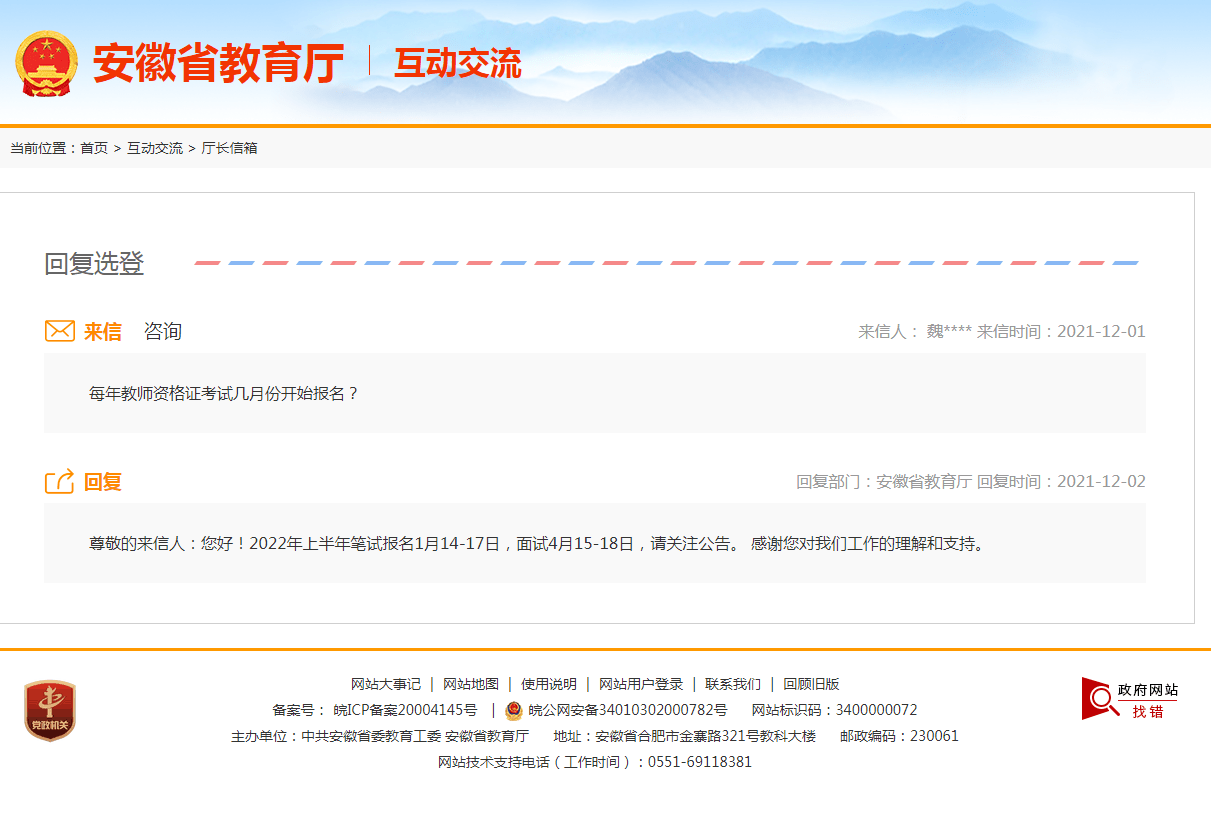The width and height of the screenshot is (1211, 826).
Task: Click the orange reply share icon
Action: (x=60, y=481)
